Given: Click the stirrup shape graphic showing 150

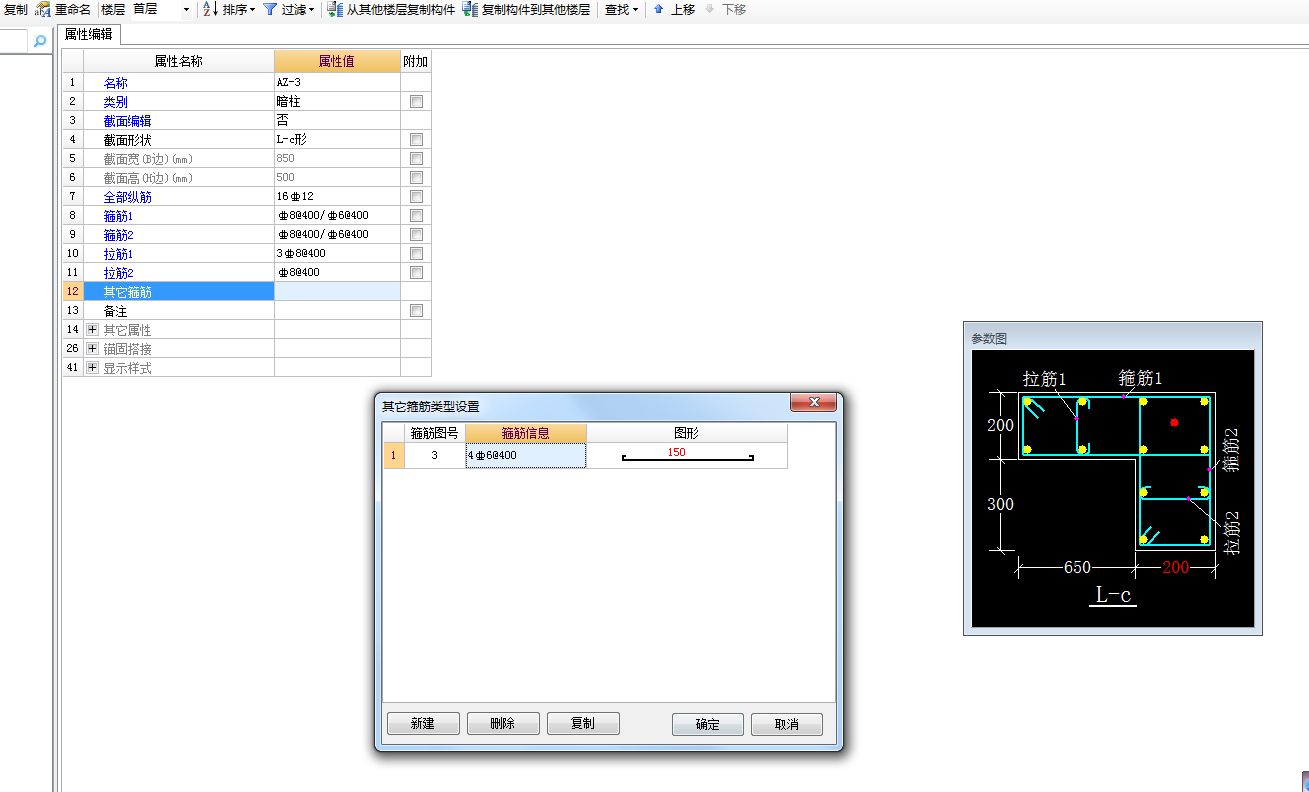Looking at the screenshot, I should [687, 456].
